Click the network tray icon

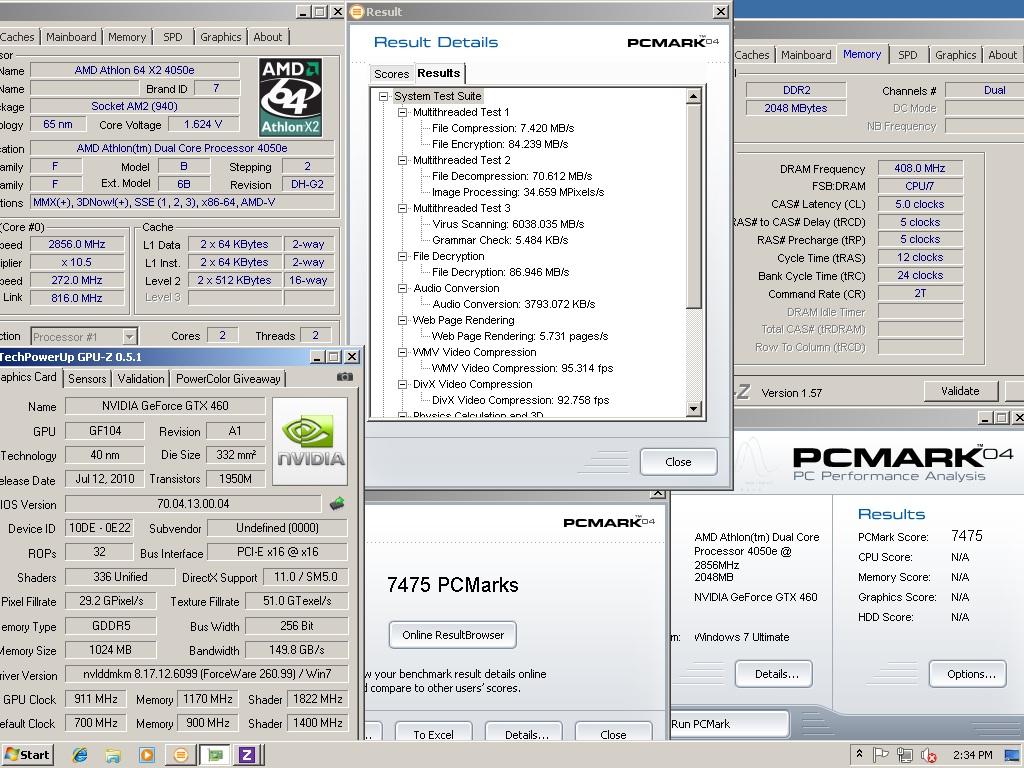coord(904,755)
